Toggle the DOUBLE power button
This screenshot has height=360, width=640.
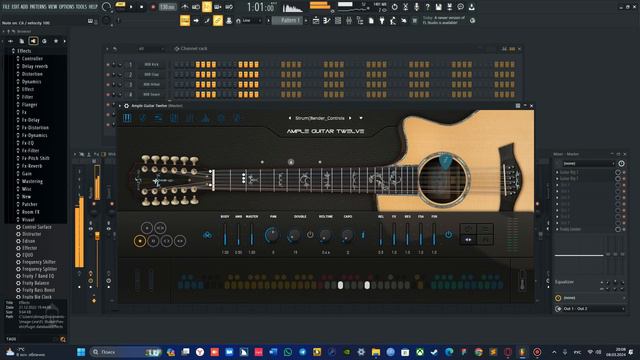pyautogui.click(x=310, y=235)
